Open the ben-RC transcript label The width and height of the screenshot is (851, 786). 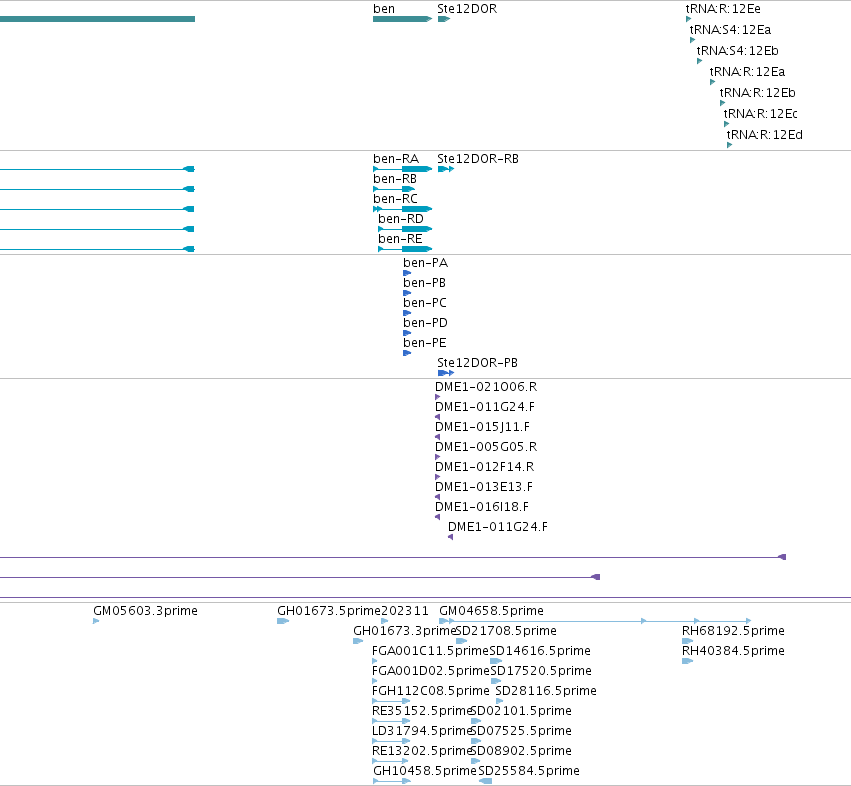tap(395, 199)
